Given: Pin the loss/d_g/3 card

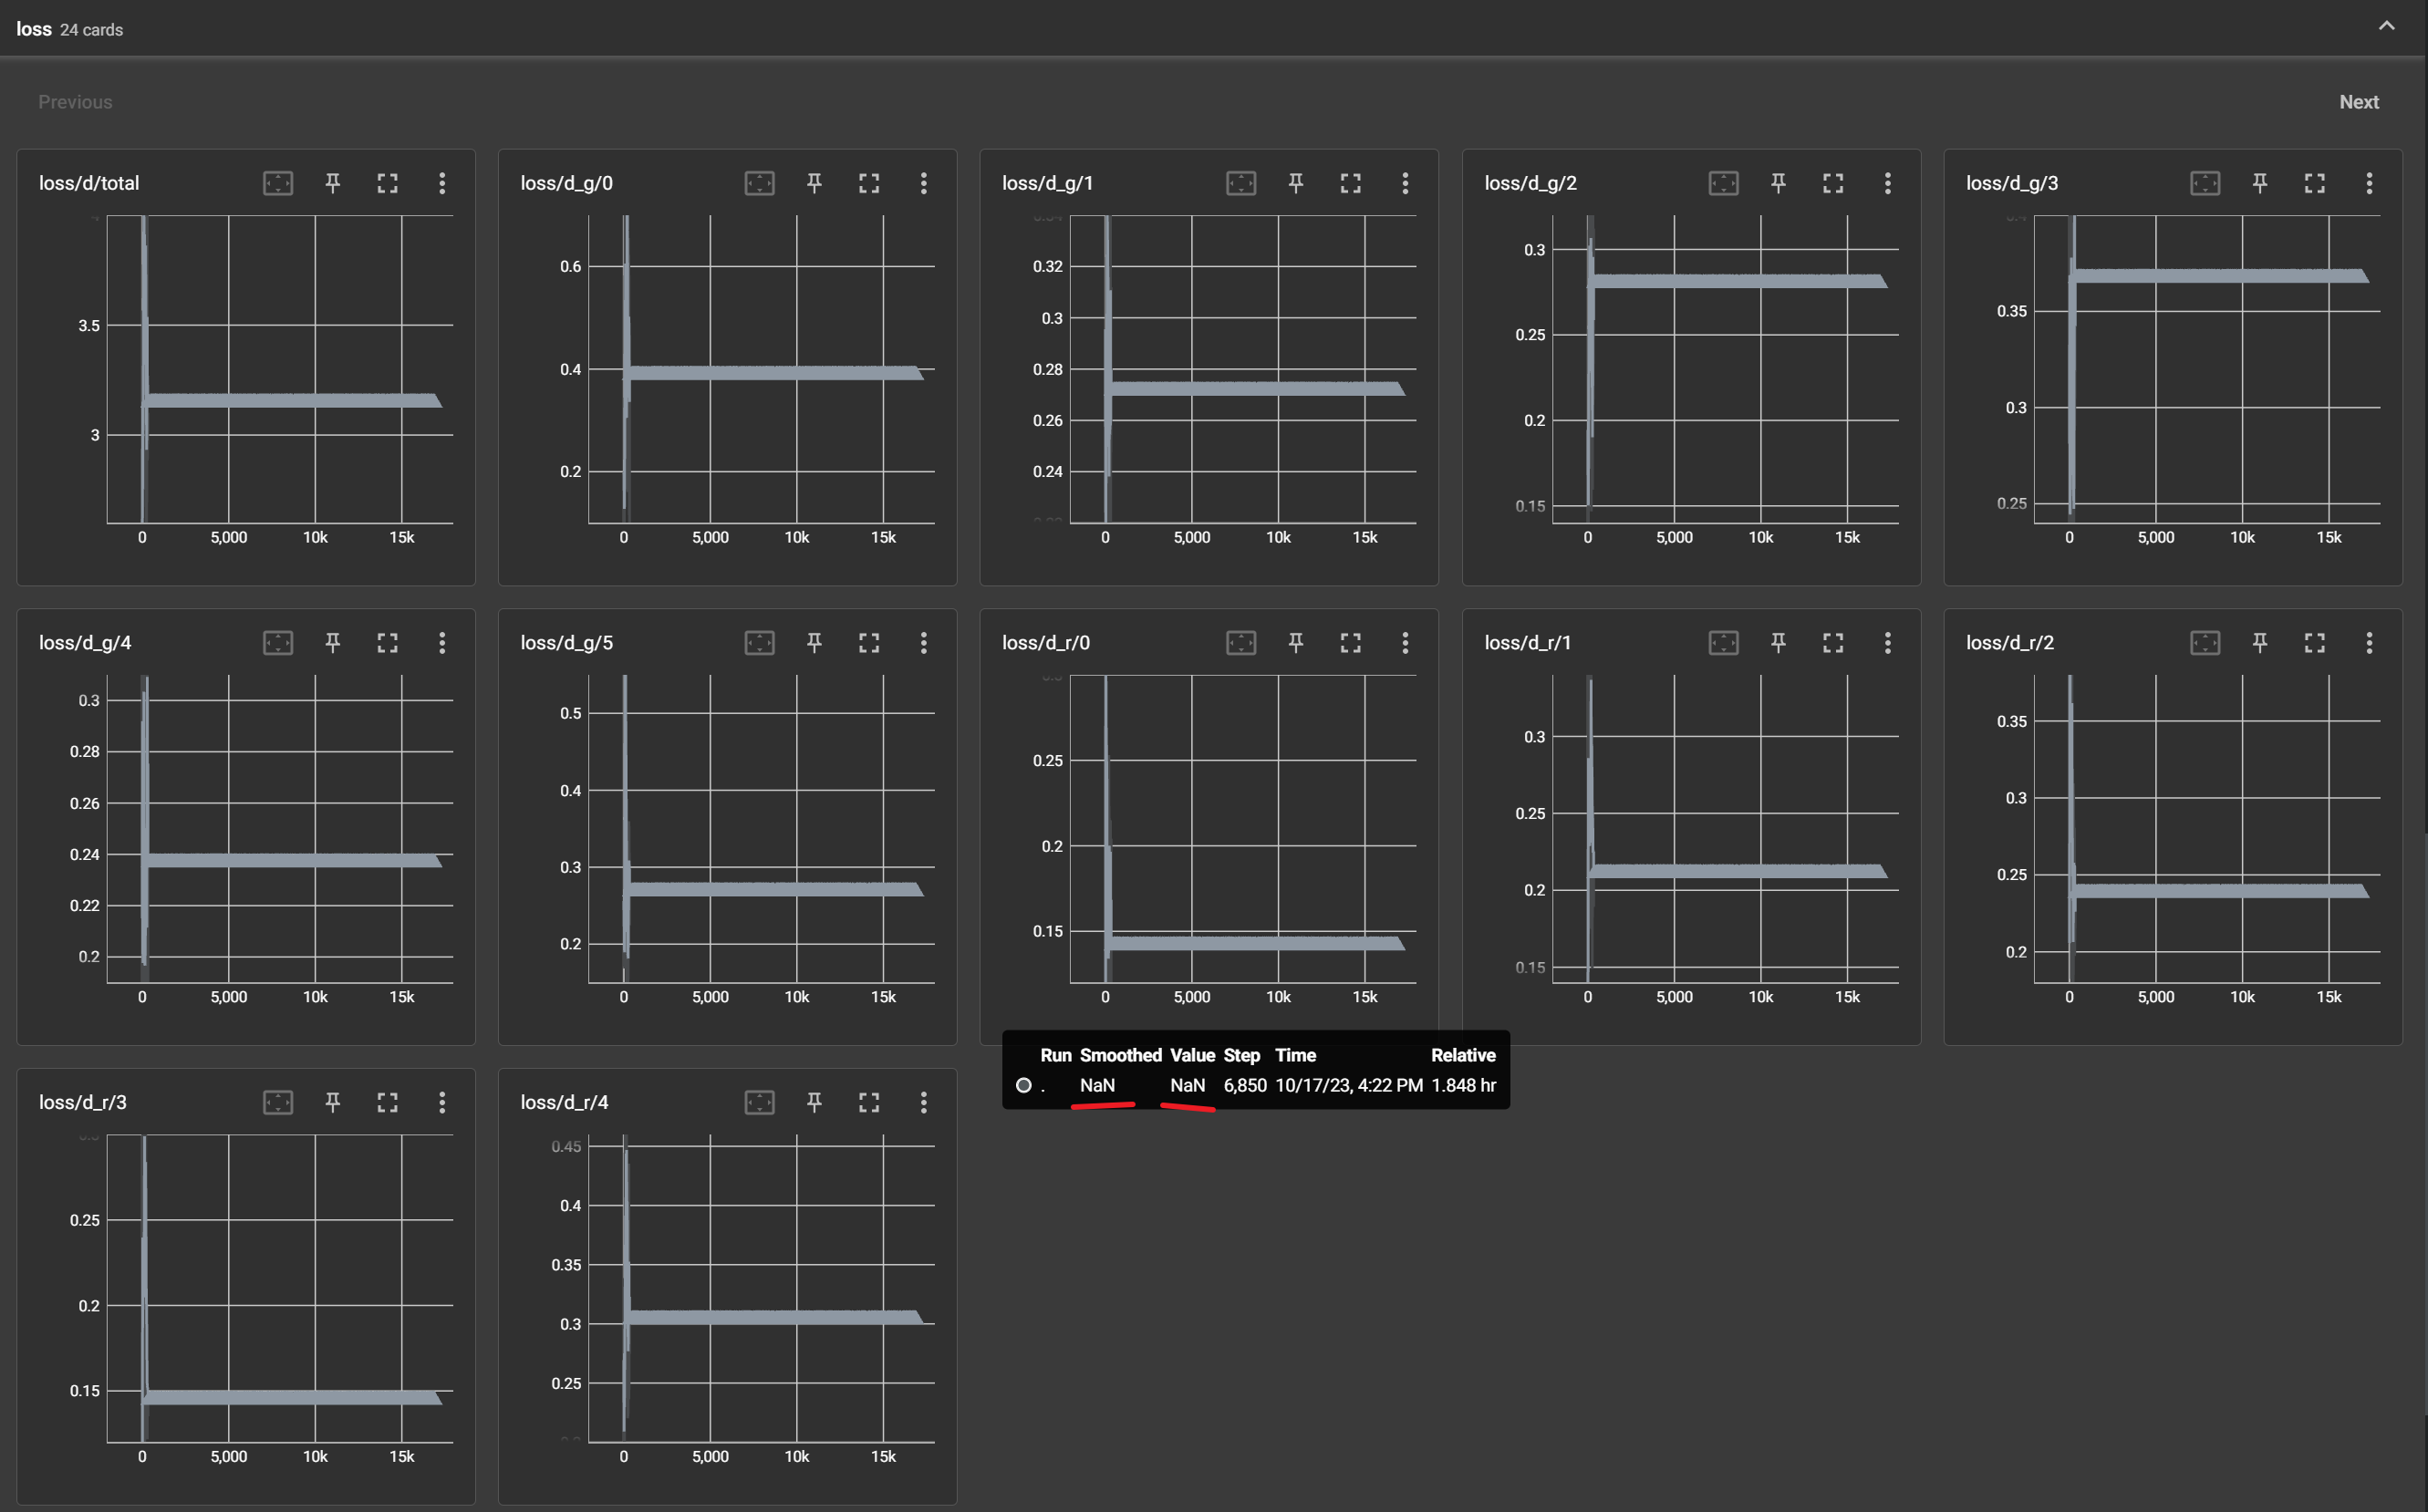Looking at the screenshot, I should (x=2260, y=183).
